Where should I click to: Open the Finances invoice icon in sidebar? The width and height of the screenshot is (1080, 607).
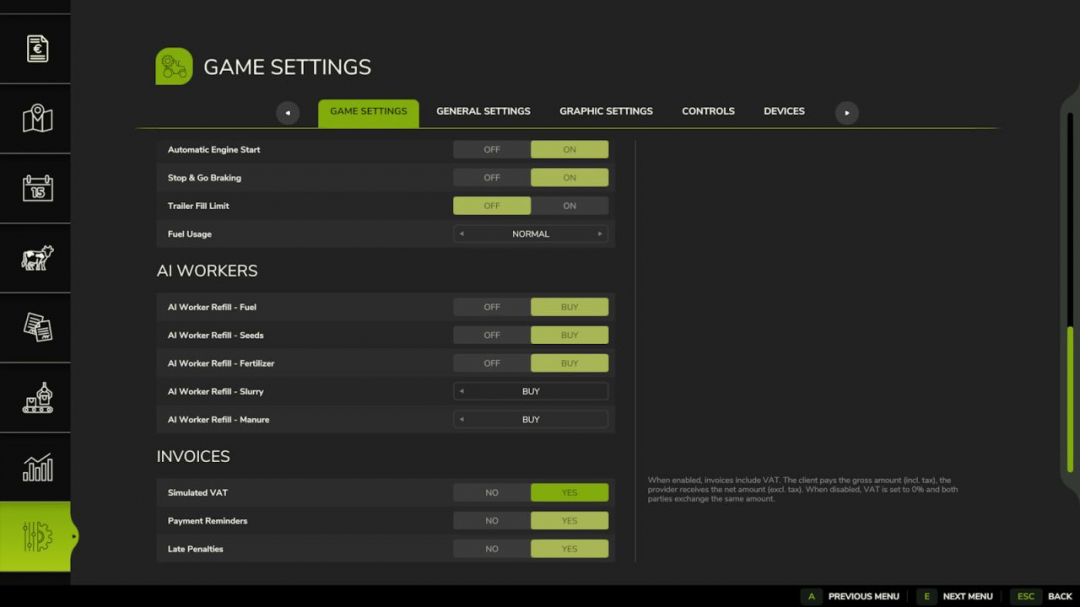coord(35,47)
